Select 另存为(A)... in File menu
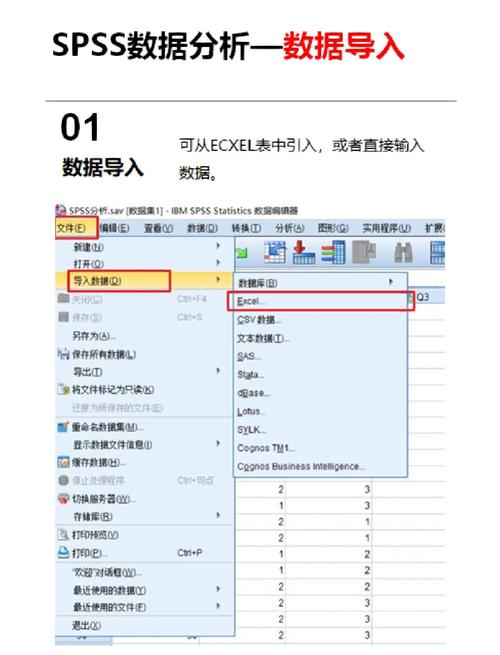The height and width of the screenshot is (655, 500). pos(145,335)
